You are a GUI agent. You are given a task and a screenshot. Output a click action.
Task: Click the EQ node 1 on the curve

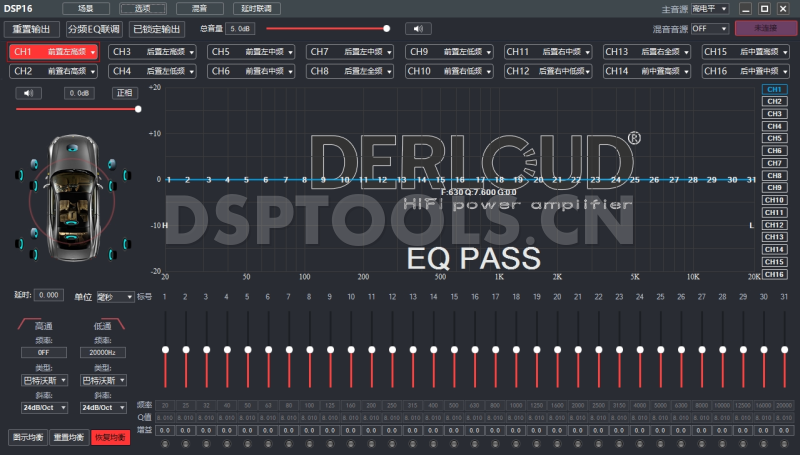168,180
